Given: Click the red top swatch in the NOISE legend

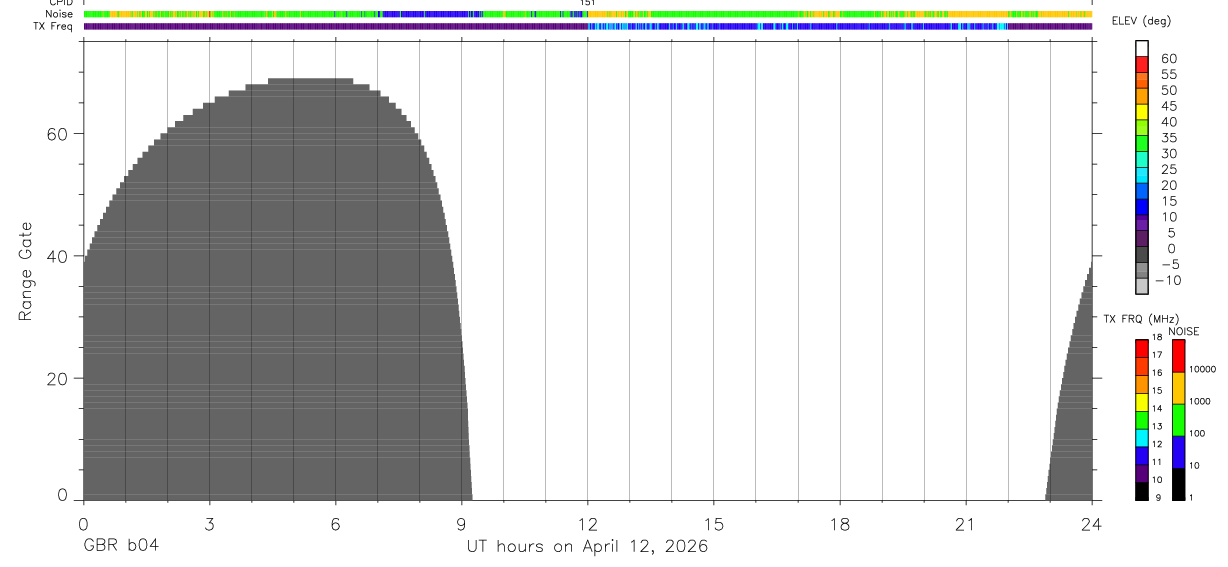Looking at the screenshot, I should 1178,355.
